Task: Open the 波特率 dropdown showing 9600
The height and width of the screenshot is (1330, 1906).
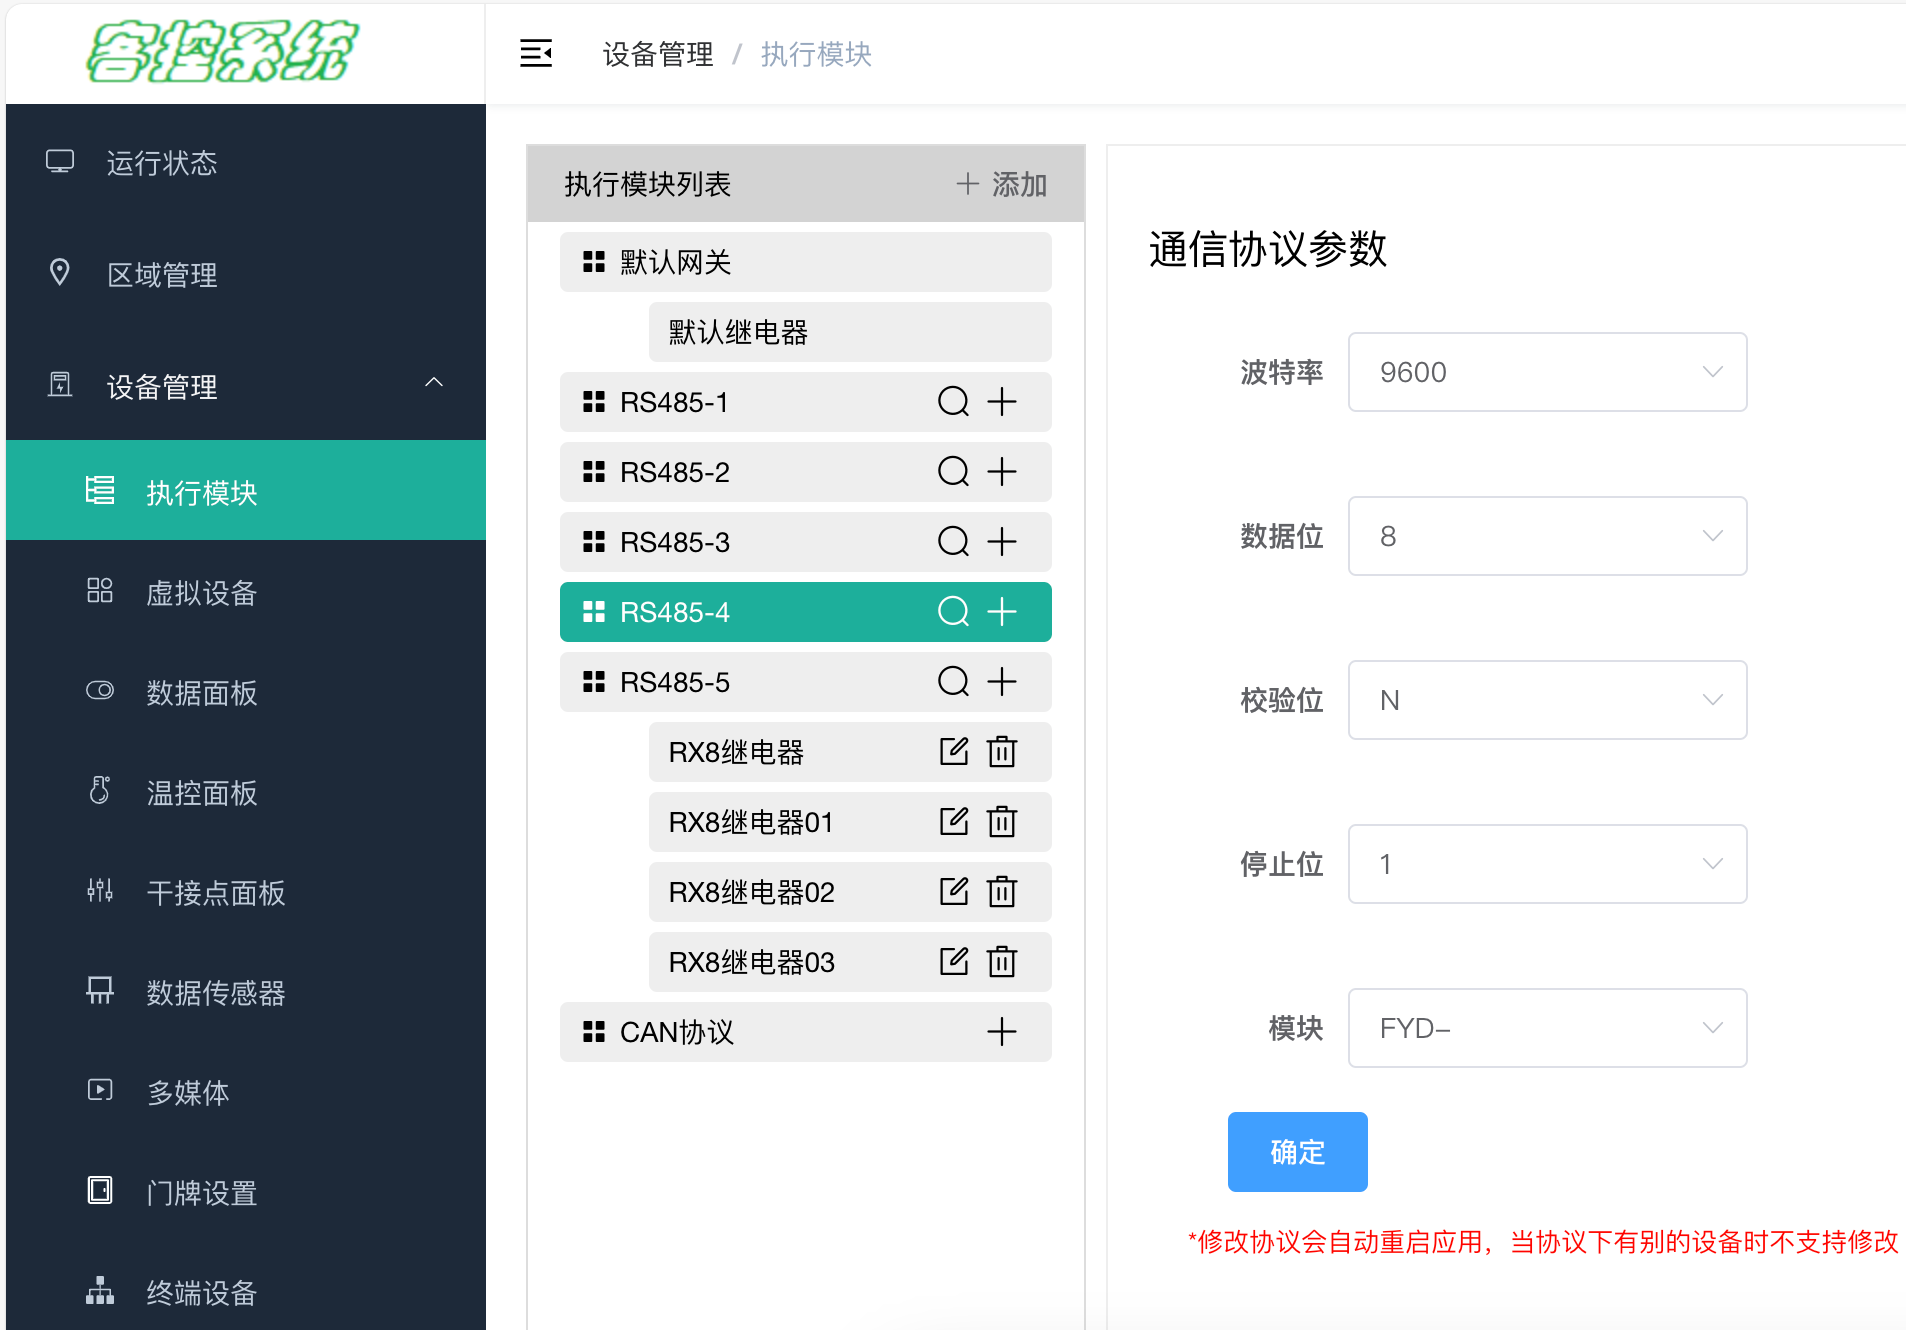Action: tap(1547, 372)
